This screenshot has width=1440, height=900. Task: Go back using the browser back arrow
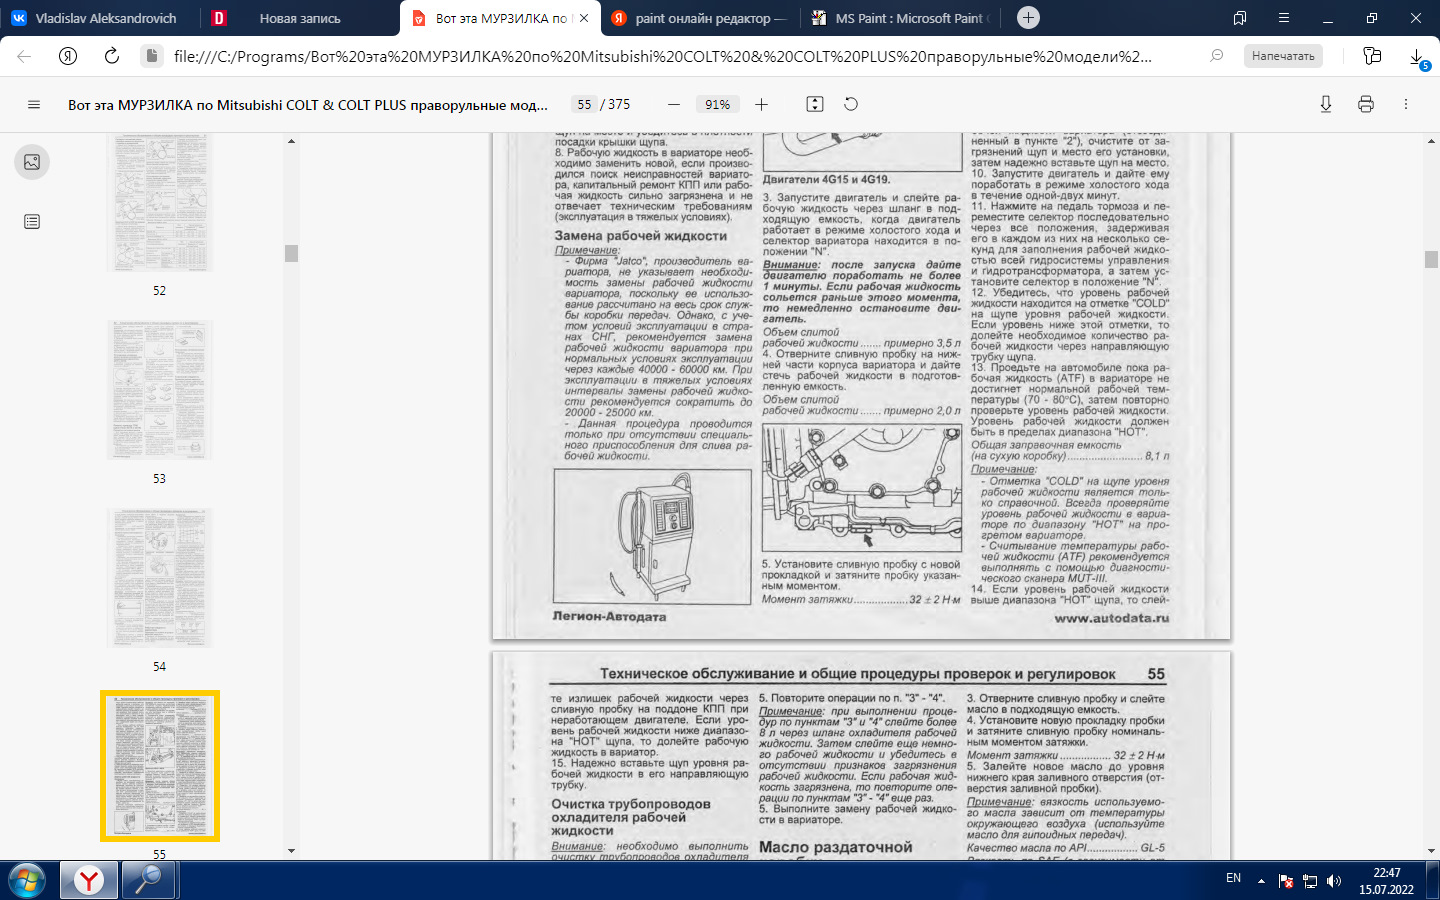(24, 56)
